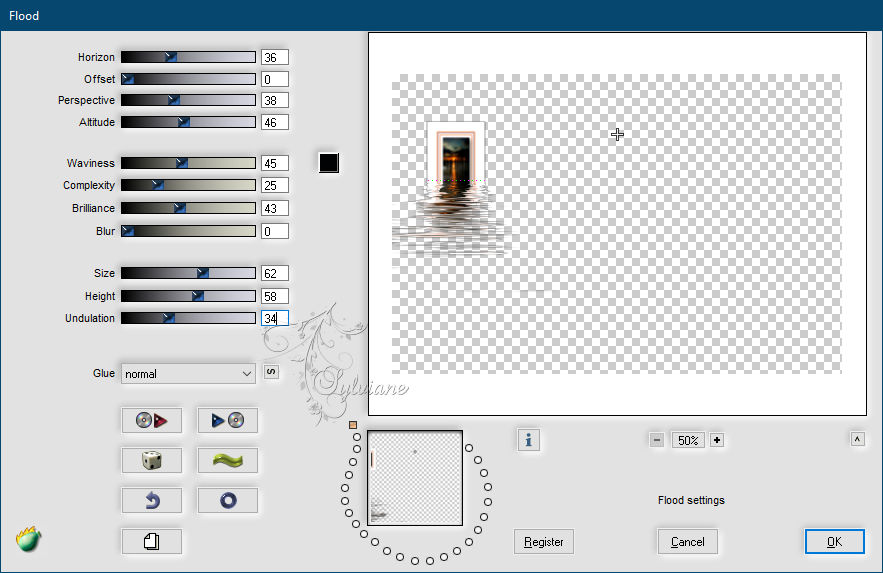Click the green wave icon button
Screen dimensions: 883x573
(228, 460)
